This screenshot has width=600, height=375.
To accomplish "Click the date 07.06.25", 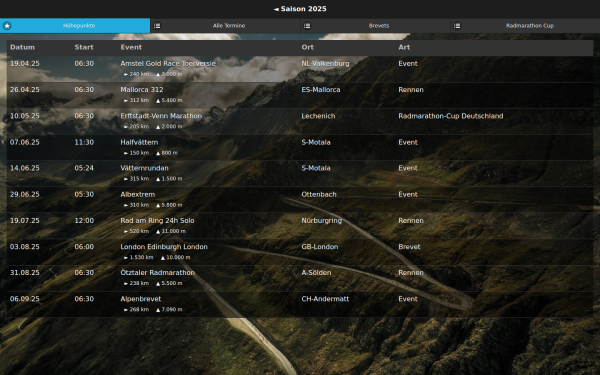I will tap(24, 142).
